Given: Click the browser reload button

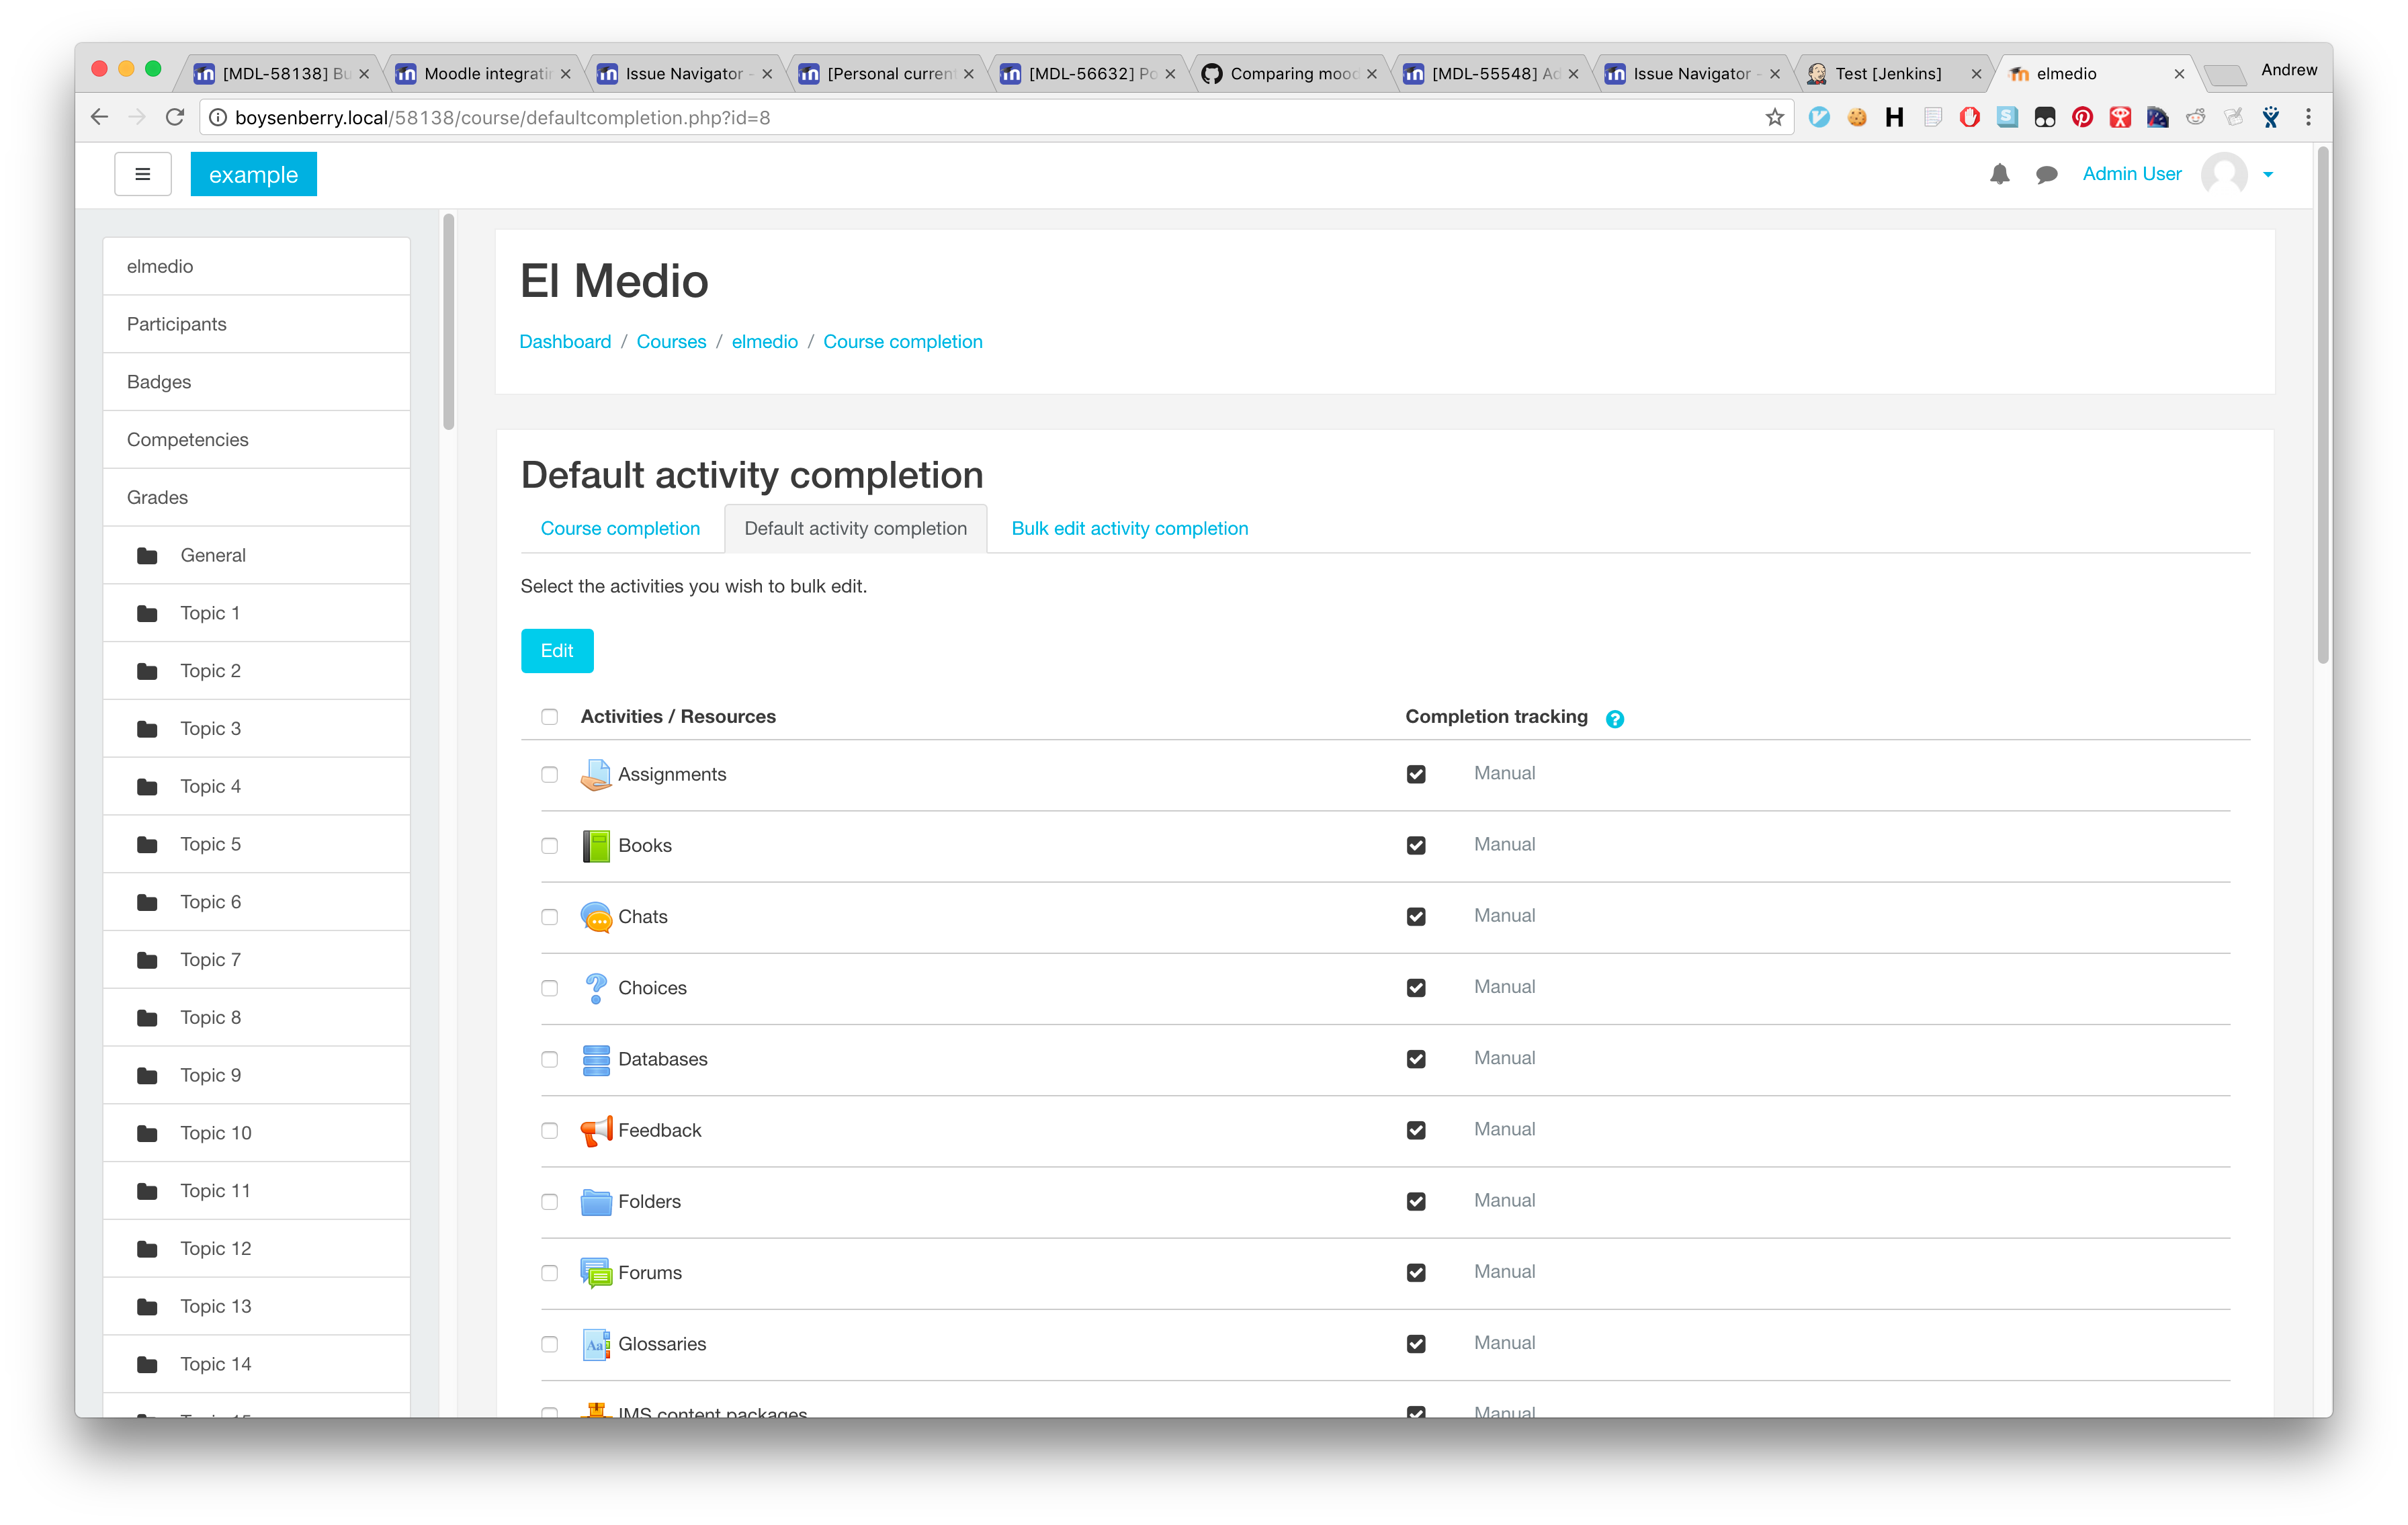Looking at the screenshot, I should pos(175,117).
